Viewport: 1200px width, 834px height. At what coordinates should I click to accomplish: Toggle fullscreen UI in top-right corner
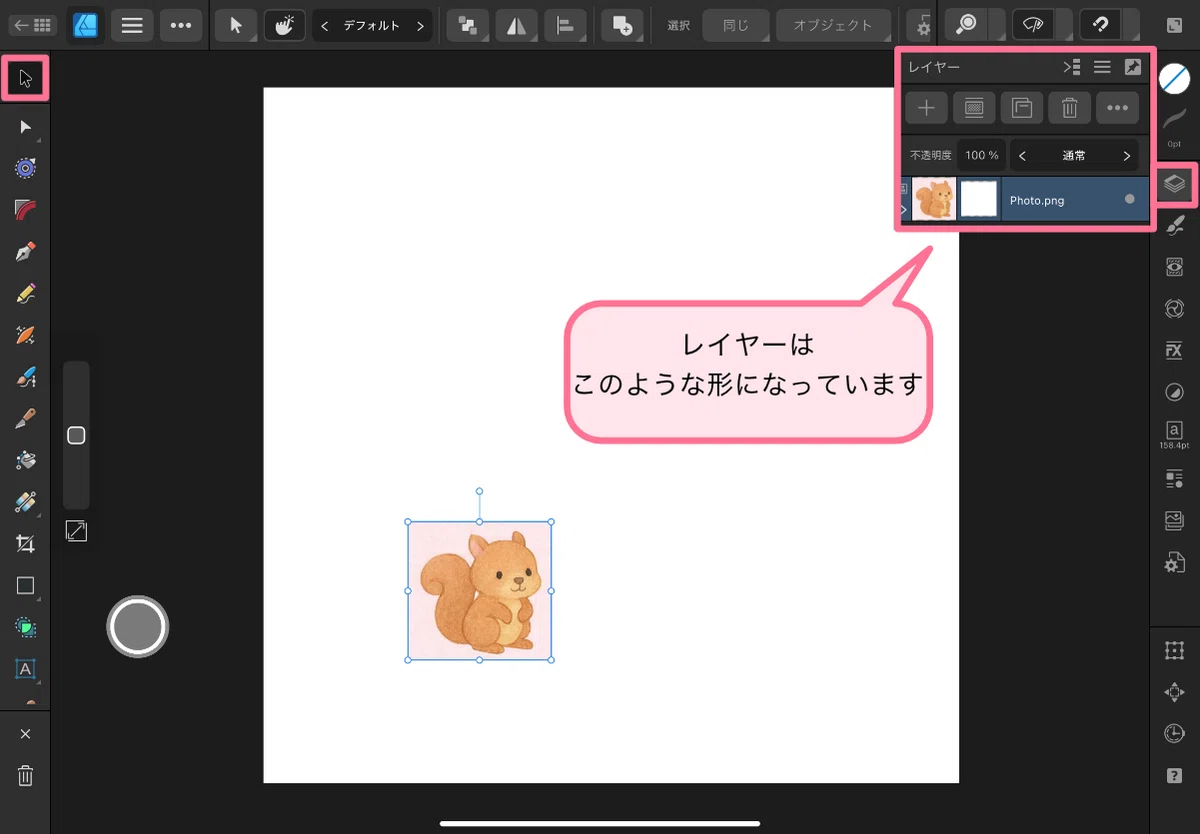coord(1174,25)
